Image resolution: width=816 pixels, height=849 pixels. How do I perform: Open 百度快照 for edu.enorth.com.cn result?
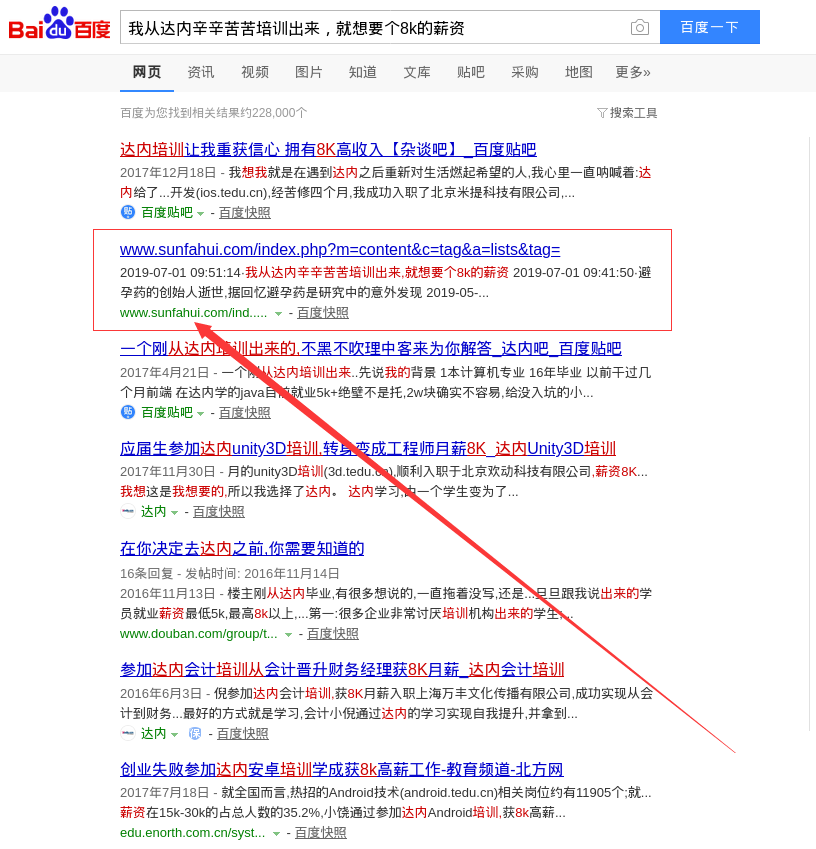click(x=321, y=833)
